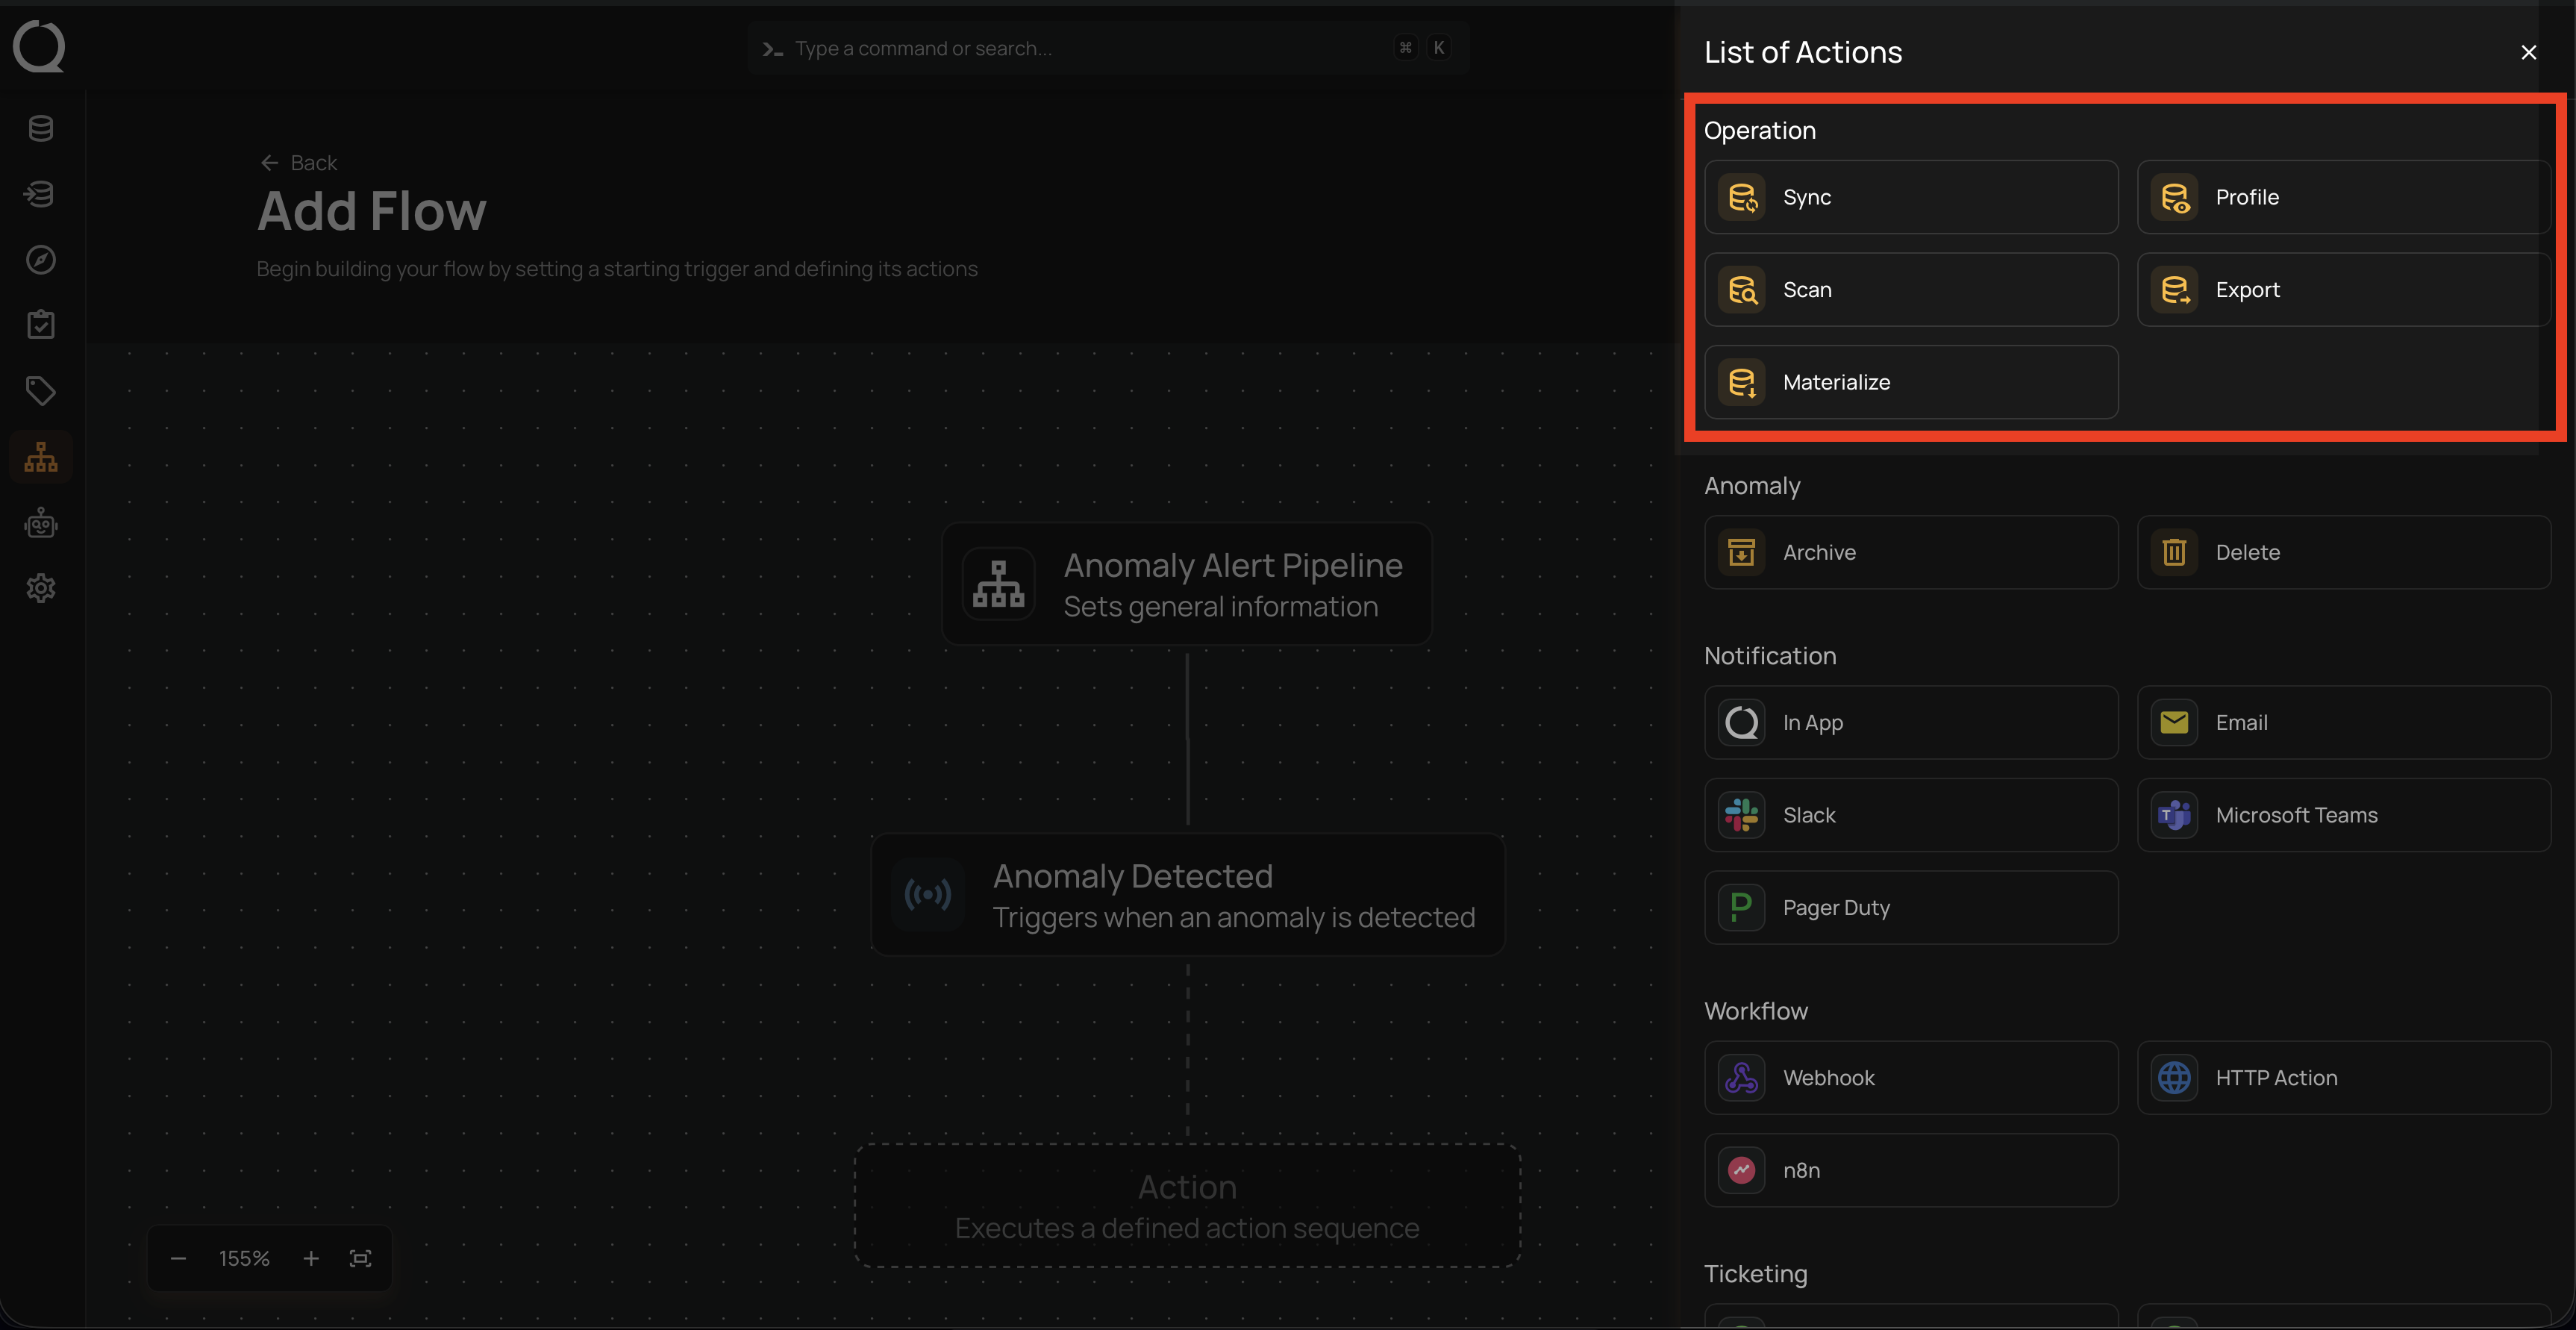Go Back from Add Flow page
Image resolution: width=2576 pixels, height=1330 pixels.
coord(299,163)
